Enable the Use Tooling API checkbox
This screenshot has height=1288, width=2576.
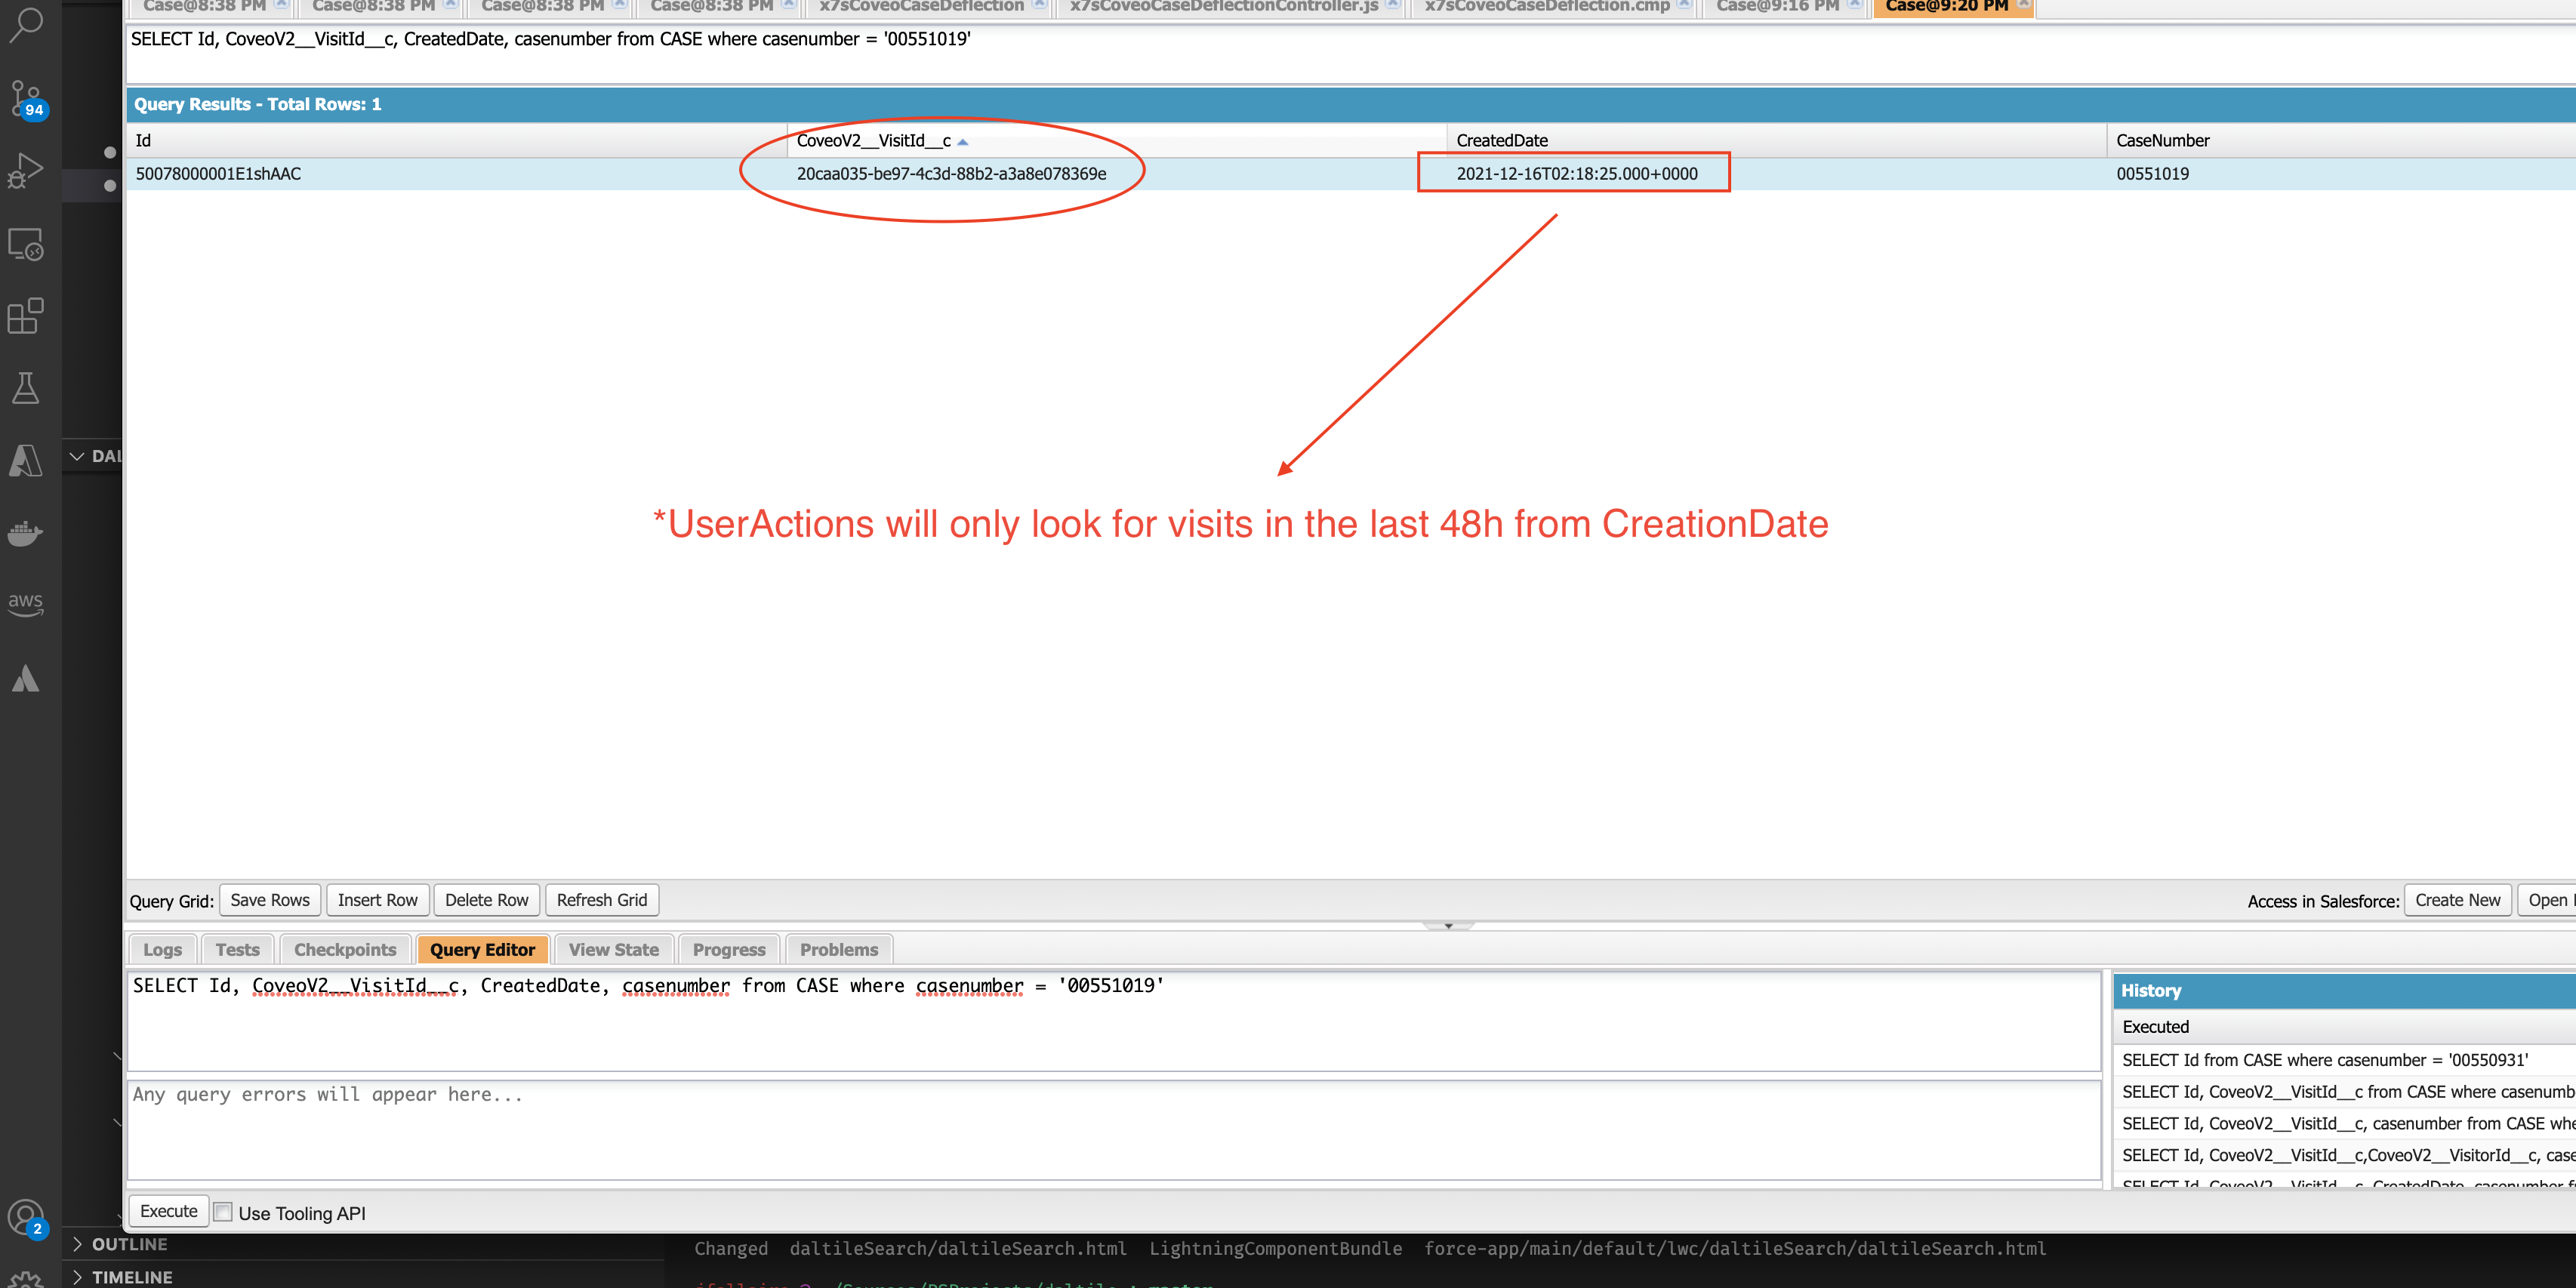pos(221,1211)
